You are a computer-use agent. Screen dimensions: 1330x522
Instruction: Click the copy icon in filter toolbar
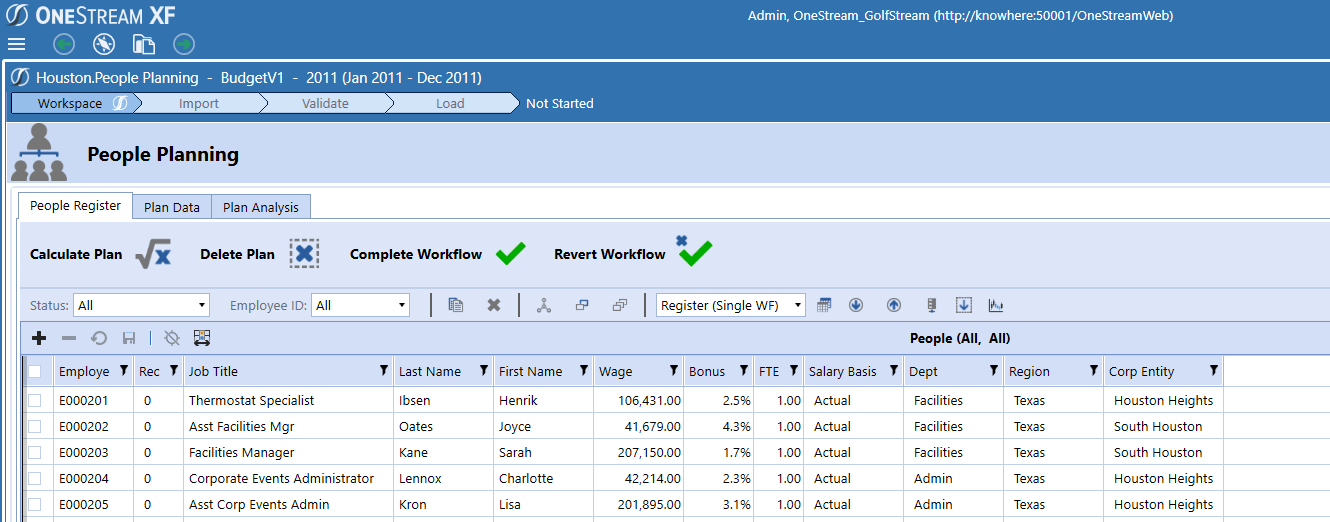(456, 305)
